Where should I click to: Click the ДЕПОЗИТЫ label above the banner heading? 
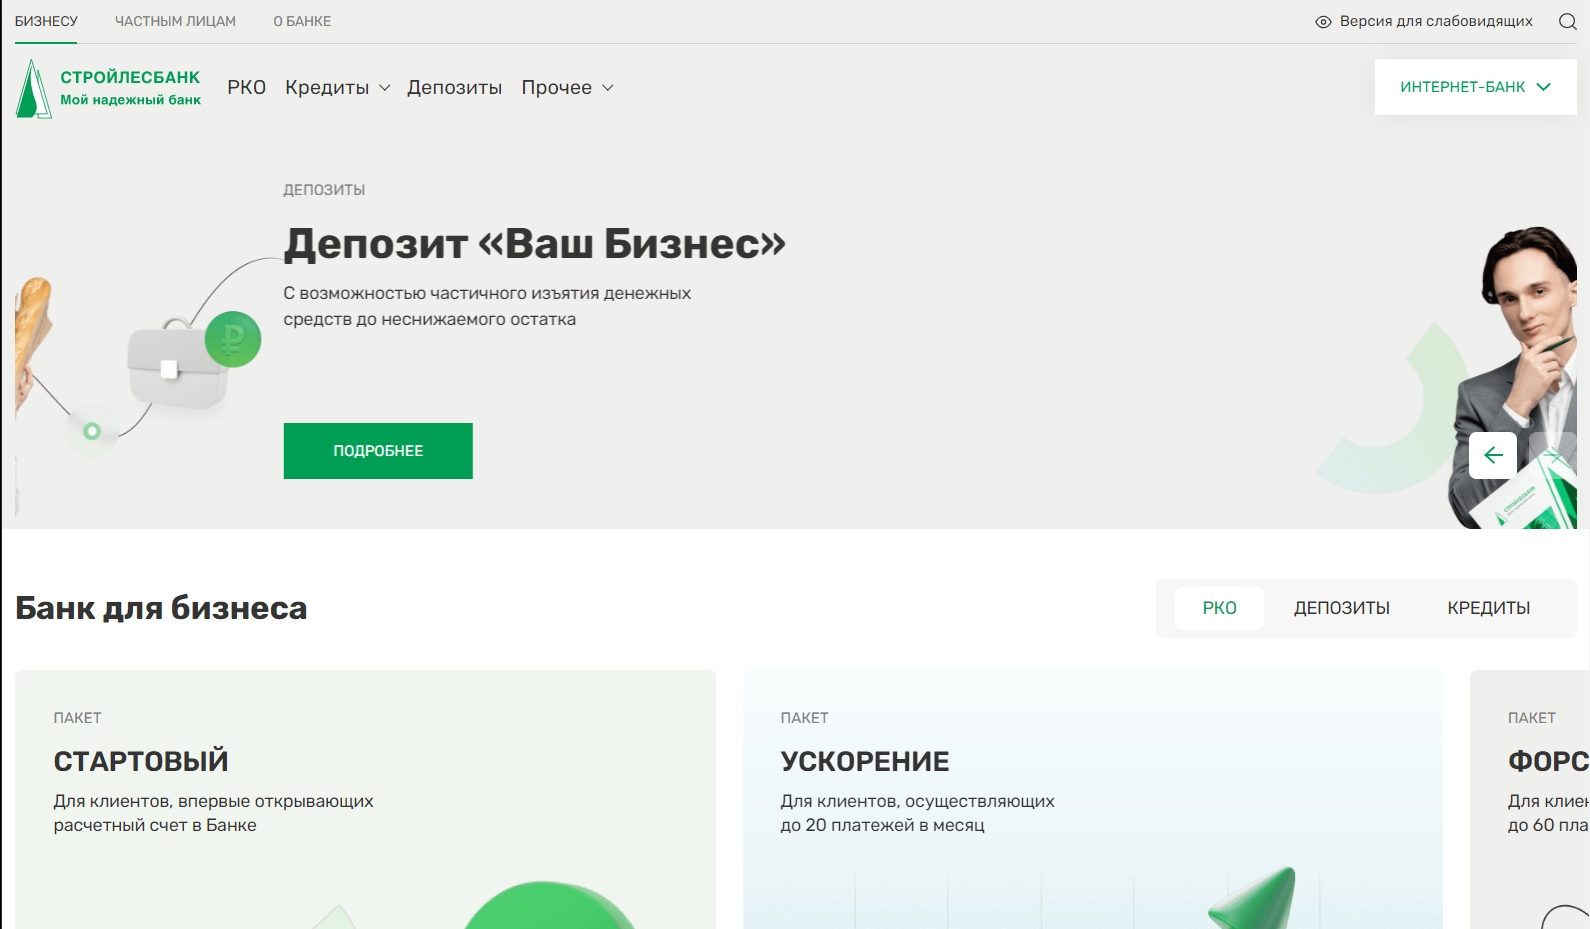(x=324, y=190)
